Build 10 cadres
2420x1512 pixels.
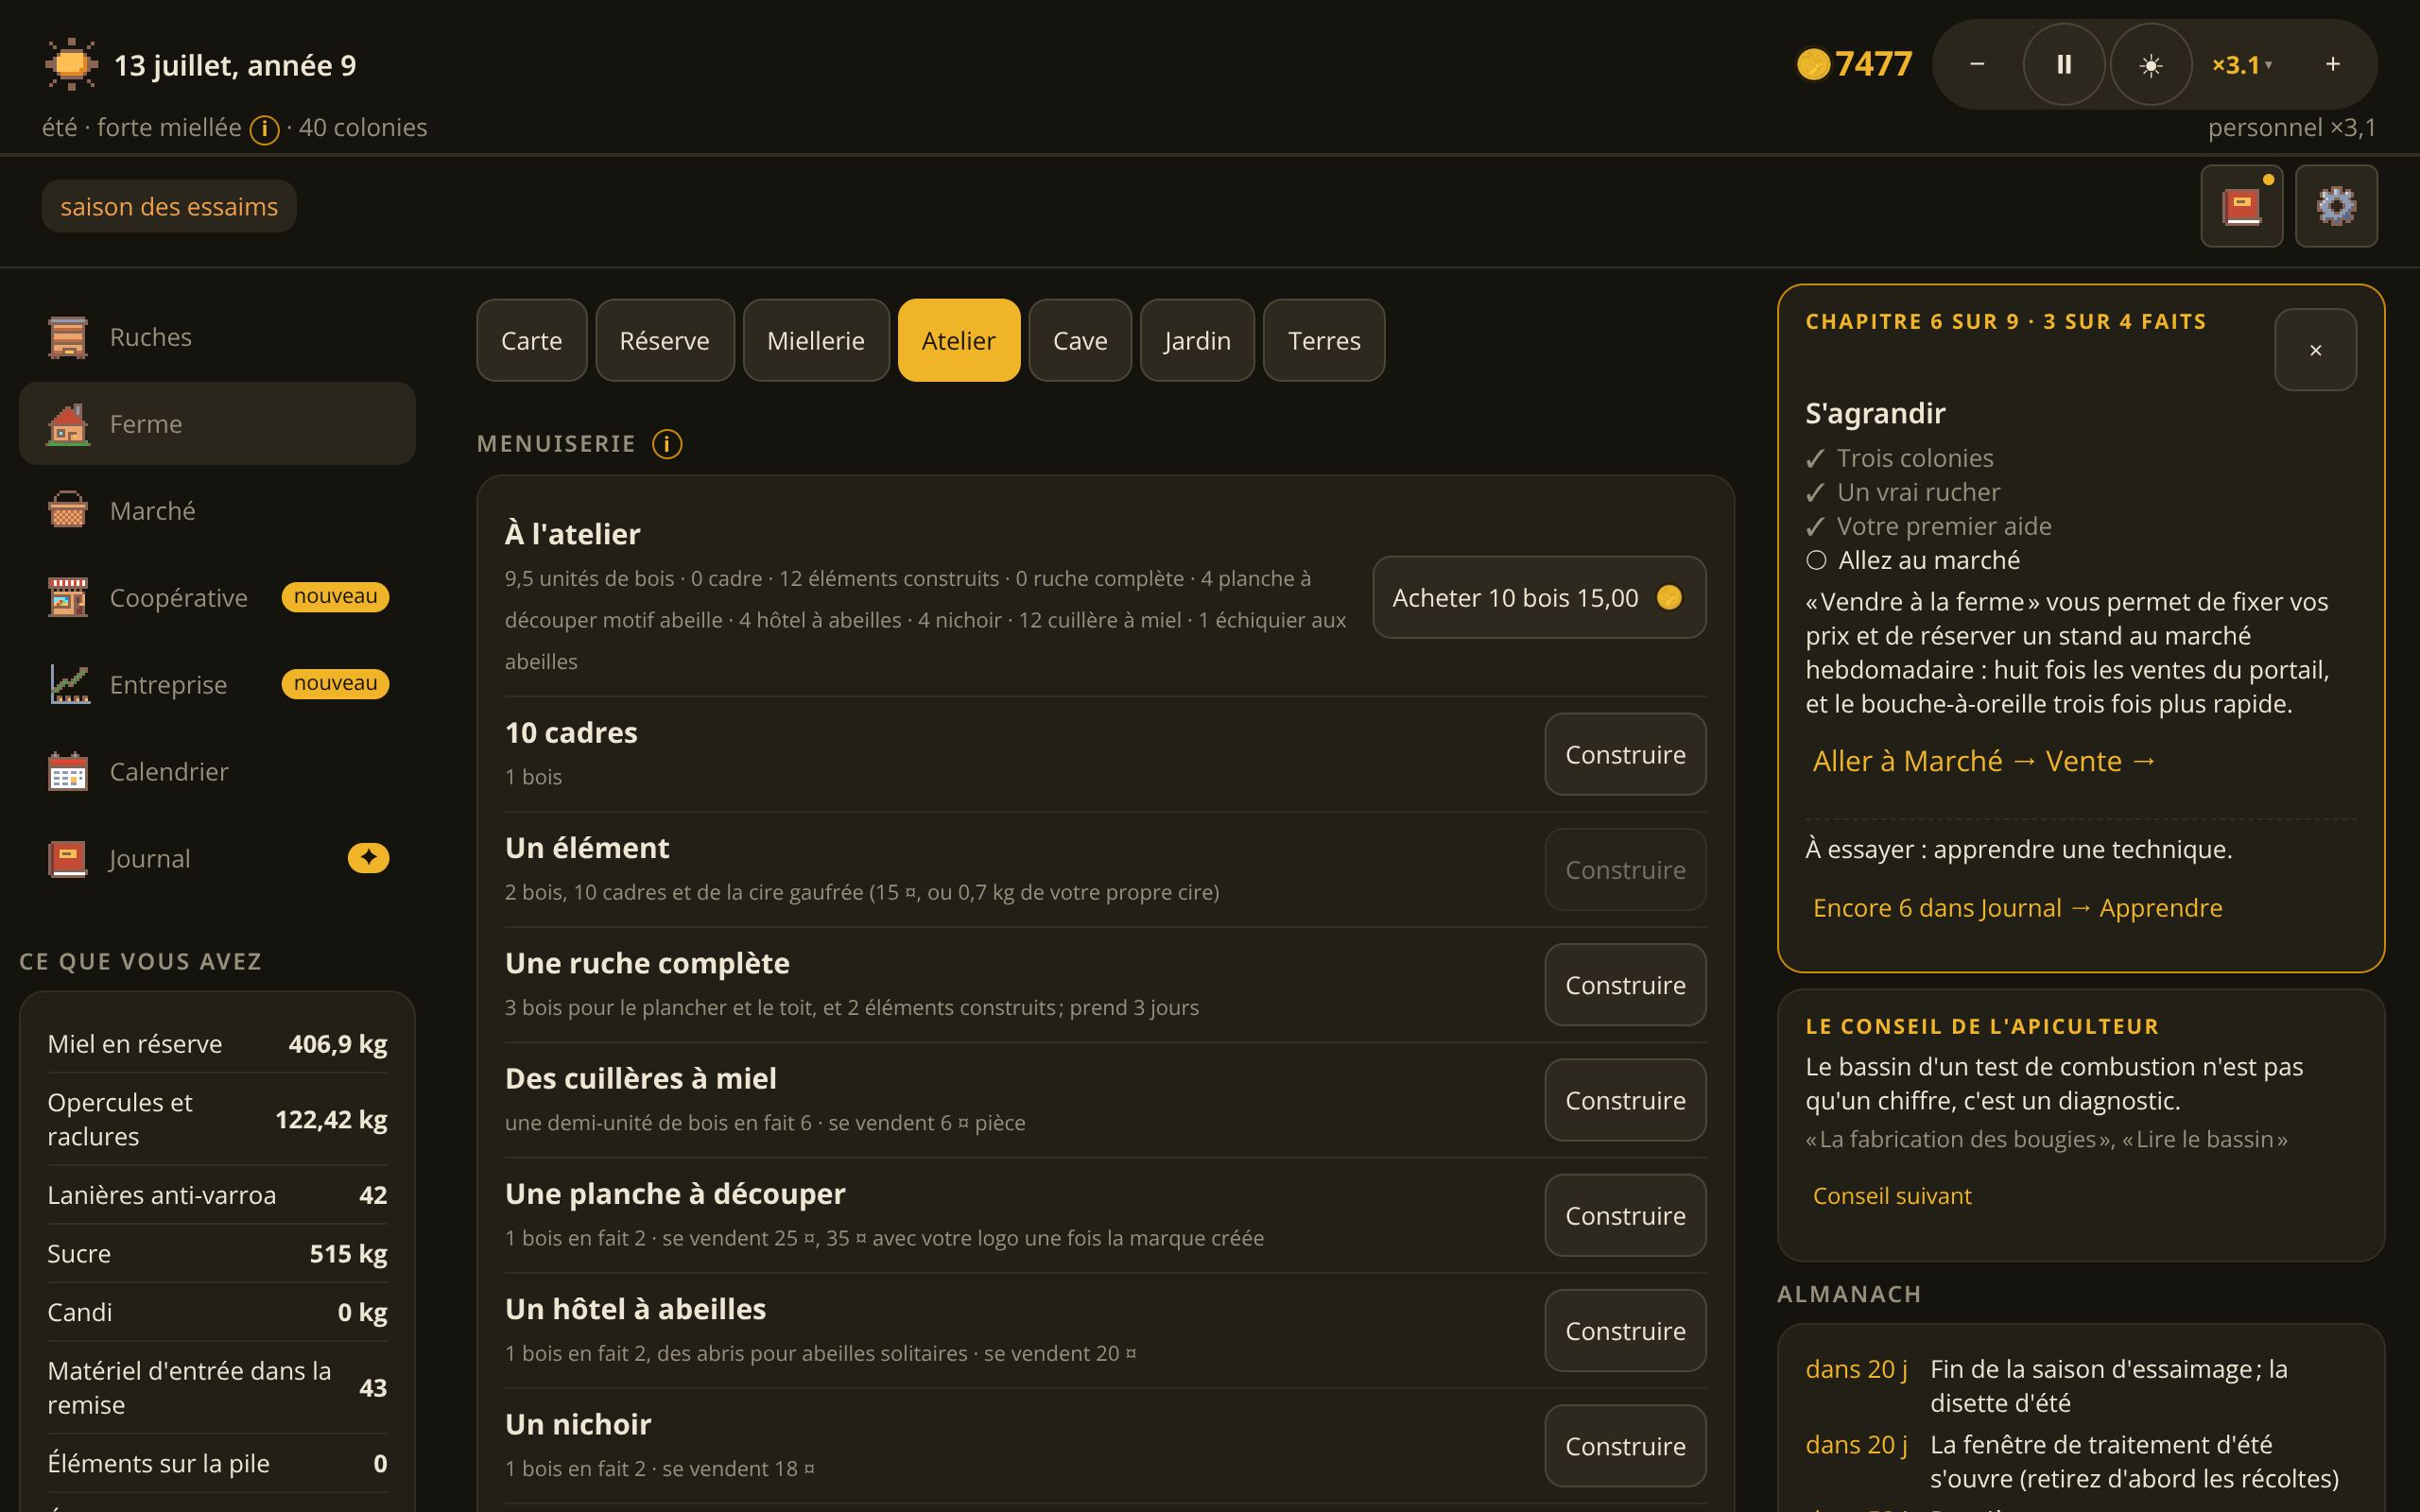click(x=1625, y=754)
